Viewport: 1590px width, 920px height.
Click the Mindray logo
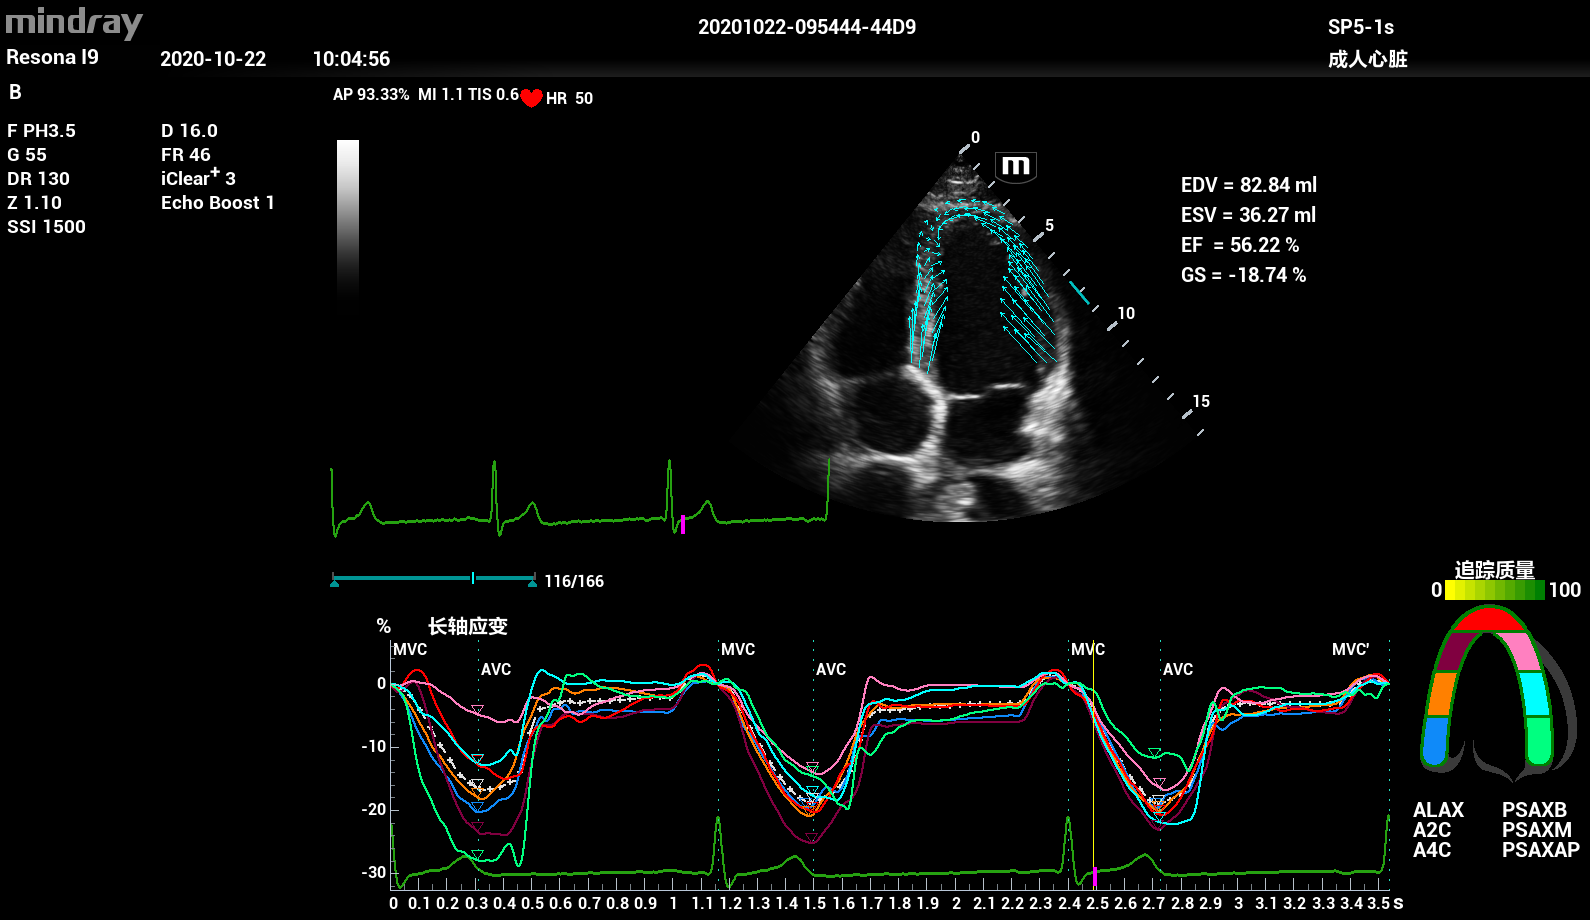[74, 22]
